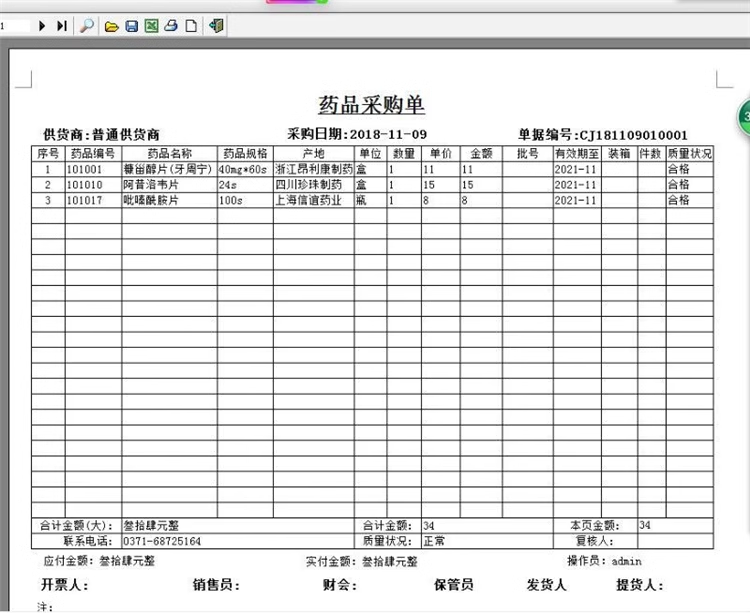Image resolution: width=750 pixels, height=613 pixels.
Task: Click specification cell 40mg*60s
Action: (243, 169)
